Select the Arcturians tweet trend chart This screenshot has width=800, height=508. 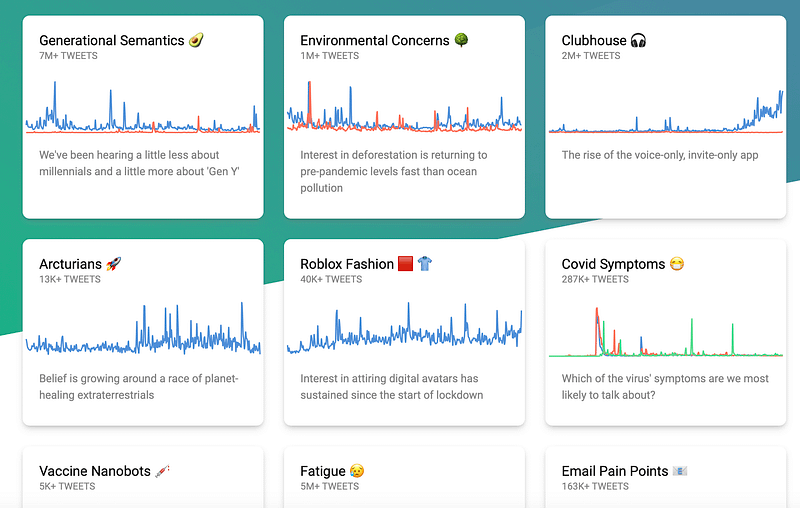tap(143, 328)
